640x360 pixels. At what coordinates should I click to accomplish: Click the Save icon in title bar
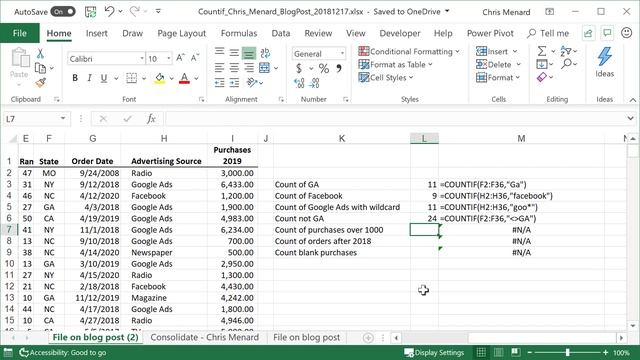[x=90, y=11]
